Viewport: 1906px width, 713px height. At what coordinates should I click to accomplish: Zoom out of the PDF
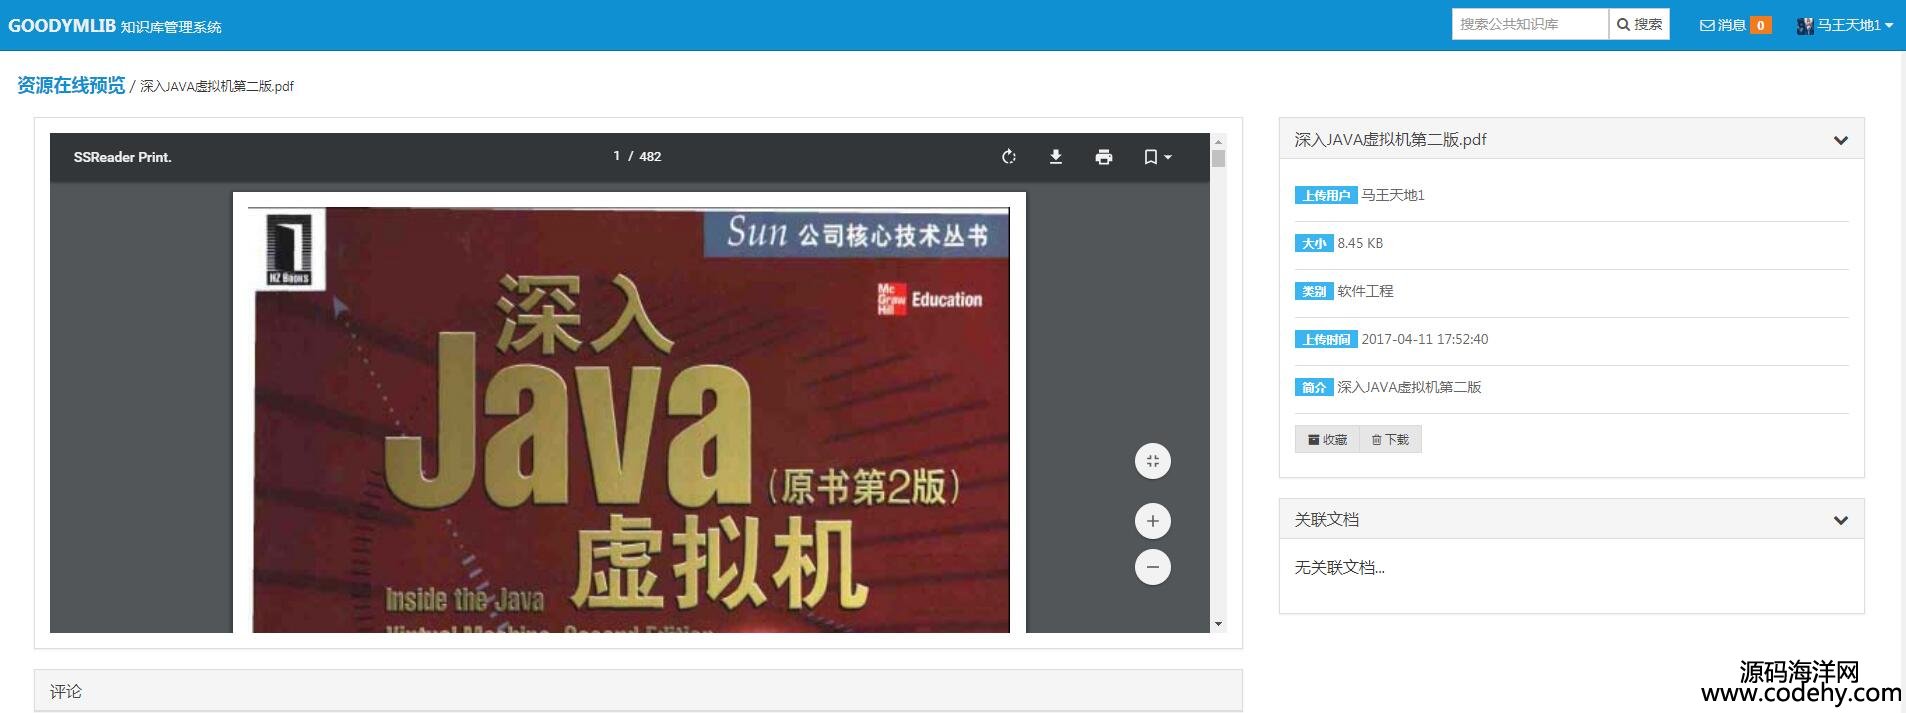coord(1152,567)
